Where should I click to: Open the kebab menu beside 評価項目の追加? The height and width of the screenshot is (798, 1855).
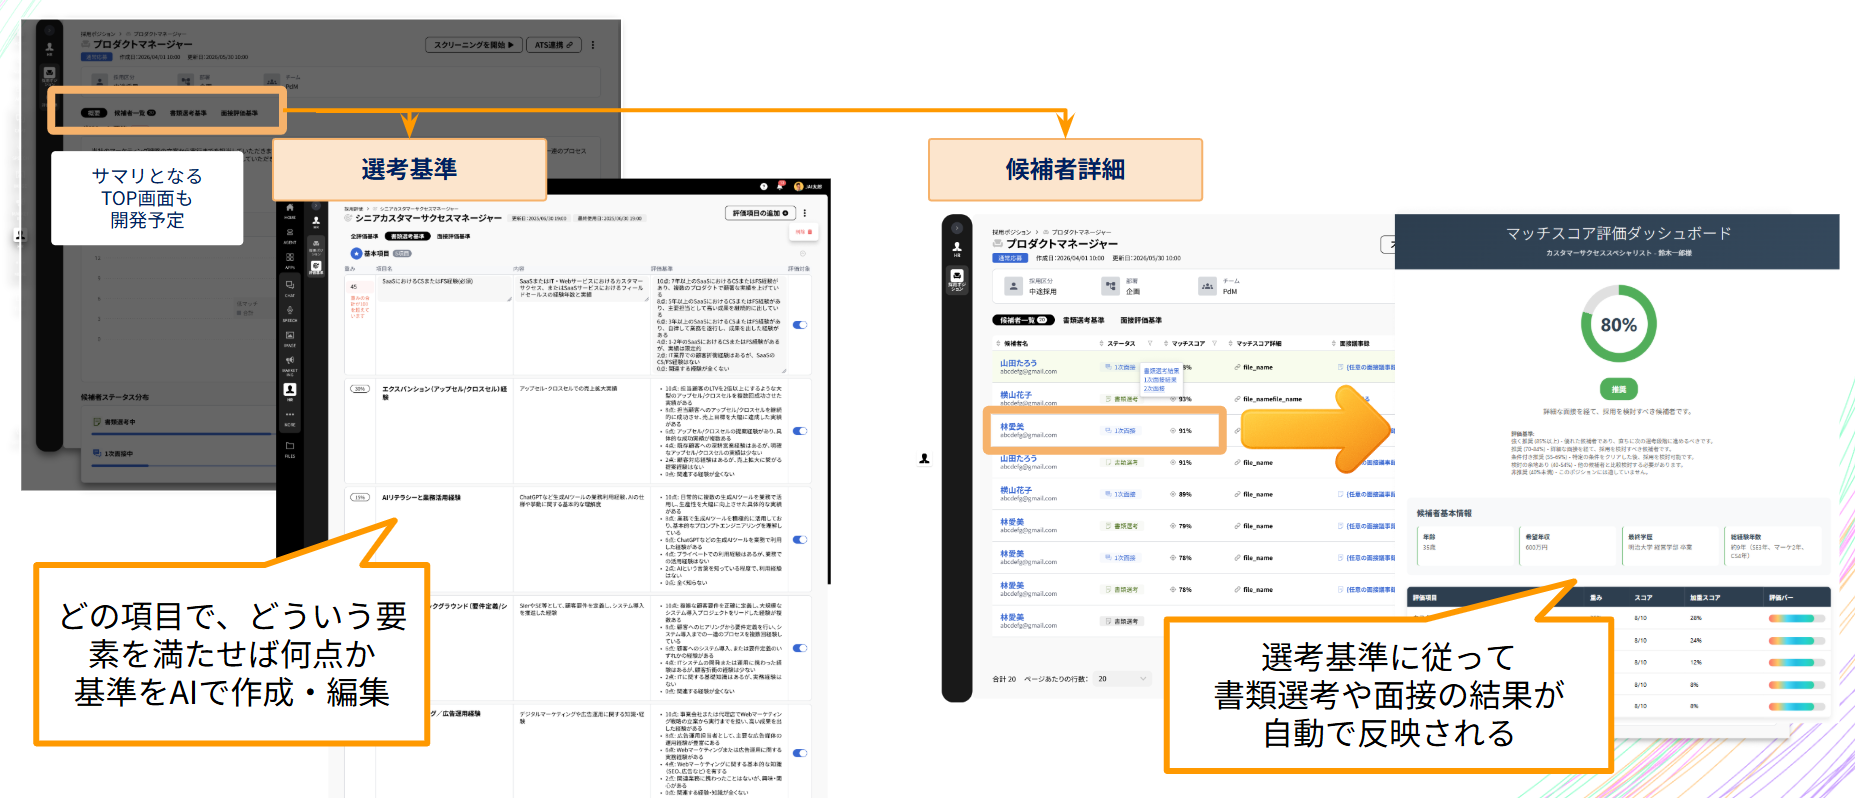[x=804, y=213]
